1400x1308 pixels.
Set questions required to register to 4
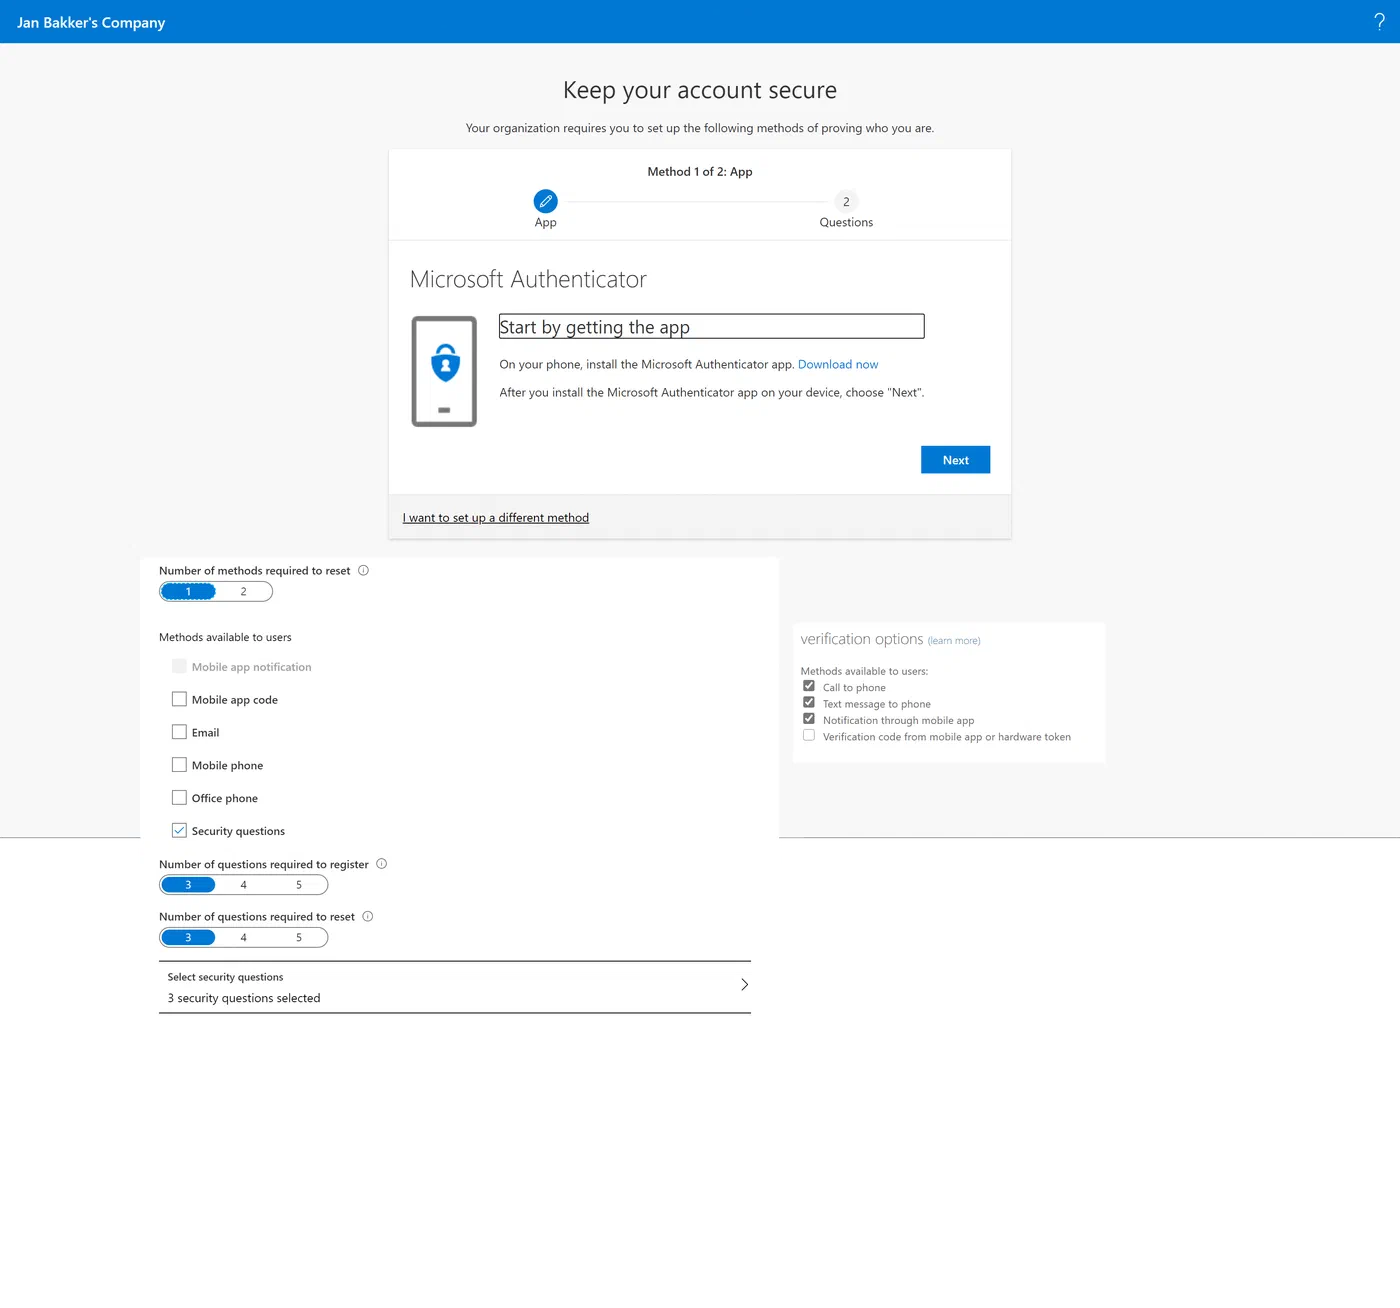(x=243, y=885)
